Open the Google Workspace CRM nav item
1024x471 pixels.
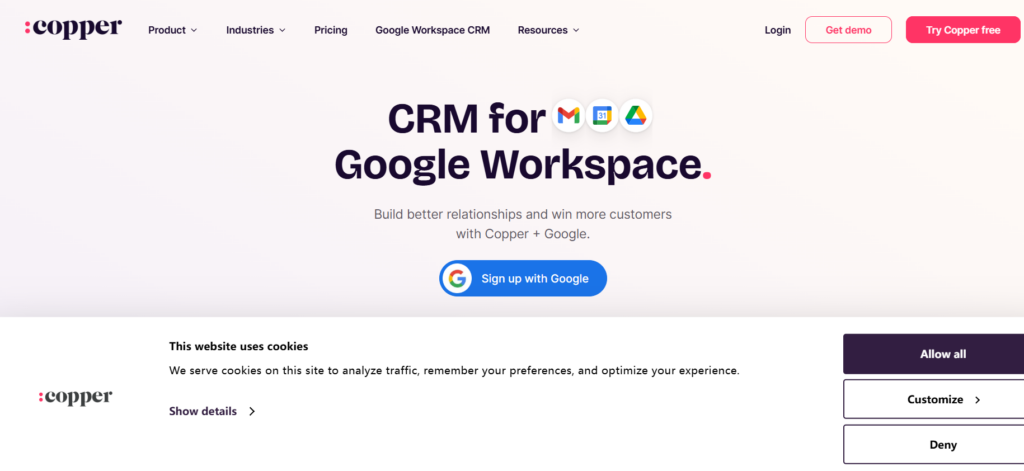click(432, 30)
